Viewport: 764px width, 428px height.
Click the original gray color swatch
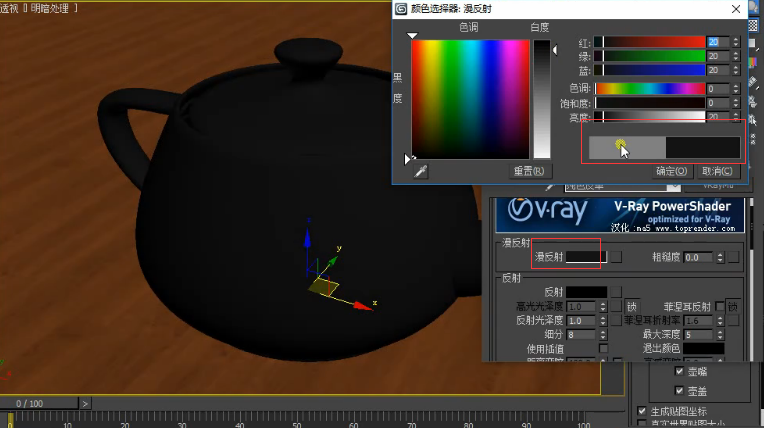[x=628, y=147]
